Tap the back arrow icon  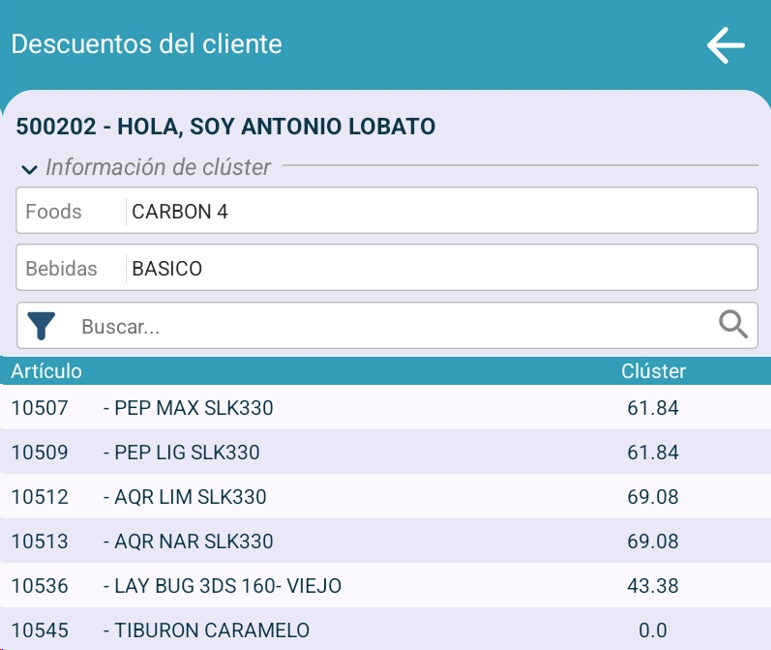click(x=725, y=45)
